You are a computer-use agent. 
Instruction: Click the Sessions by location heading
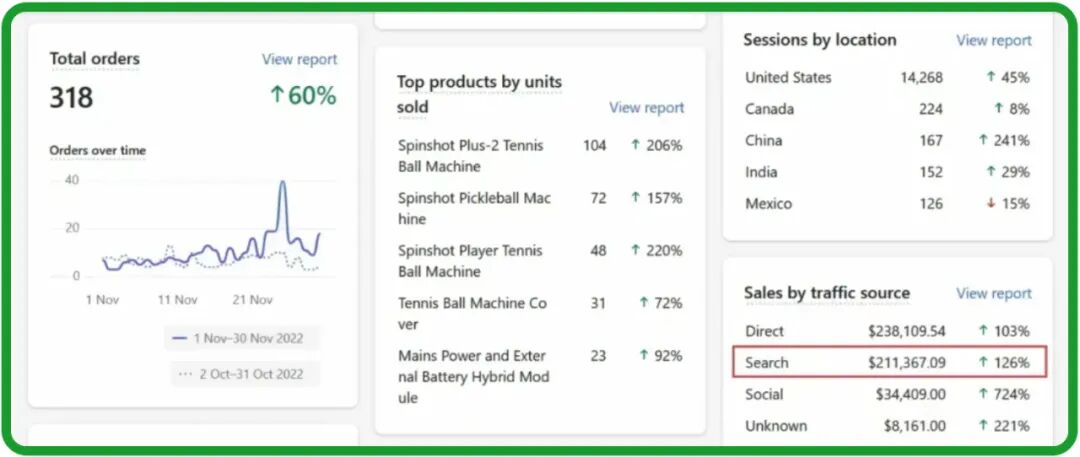[819, 40]
